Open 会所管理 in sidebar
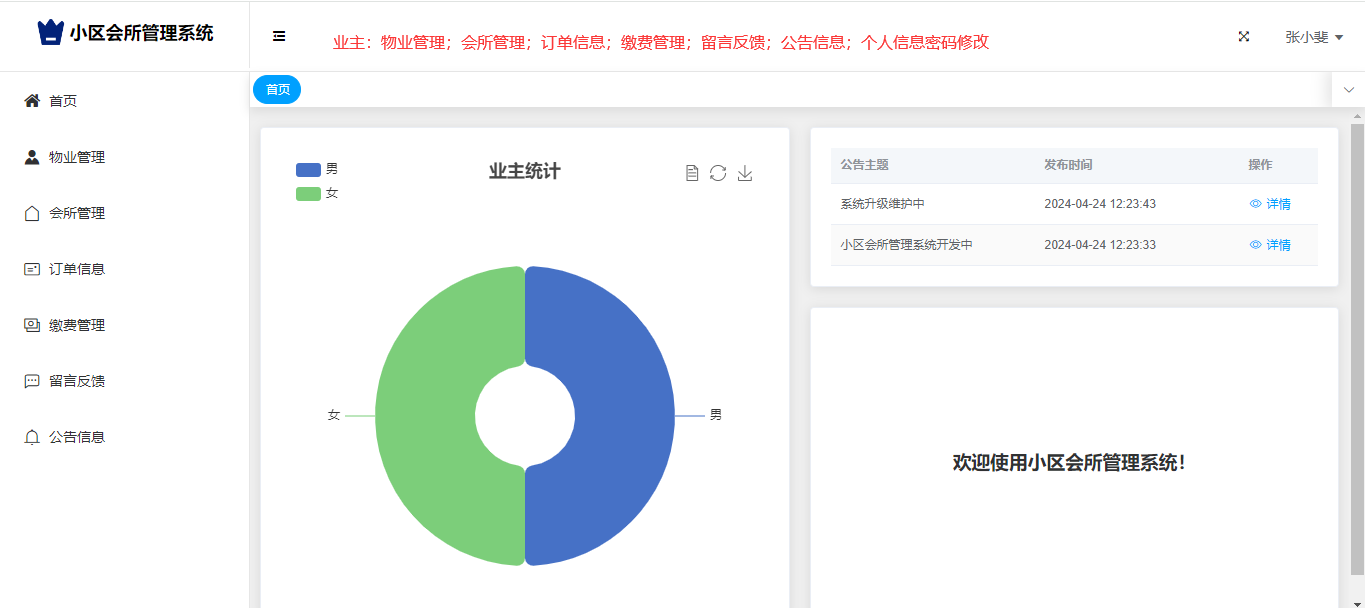Screen dimensions: 1365x608 [77, 213]
